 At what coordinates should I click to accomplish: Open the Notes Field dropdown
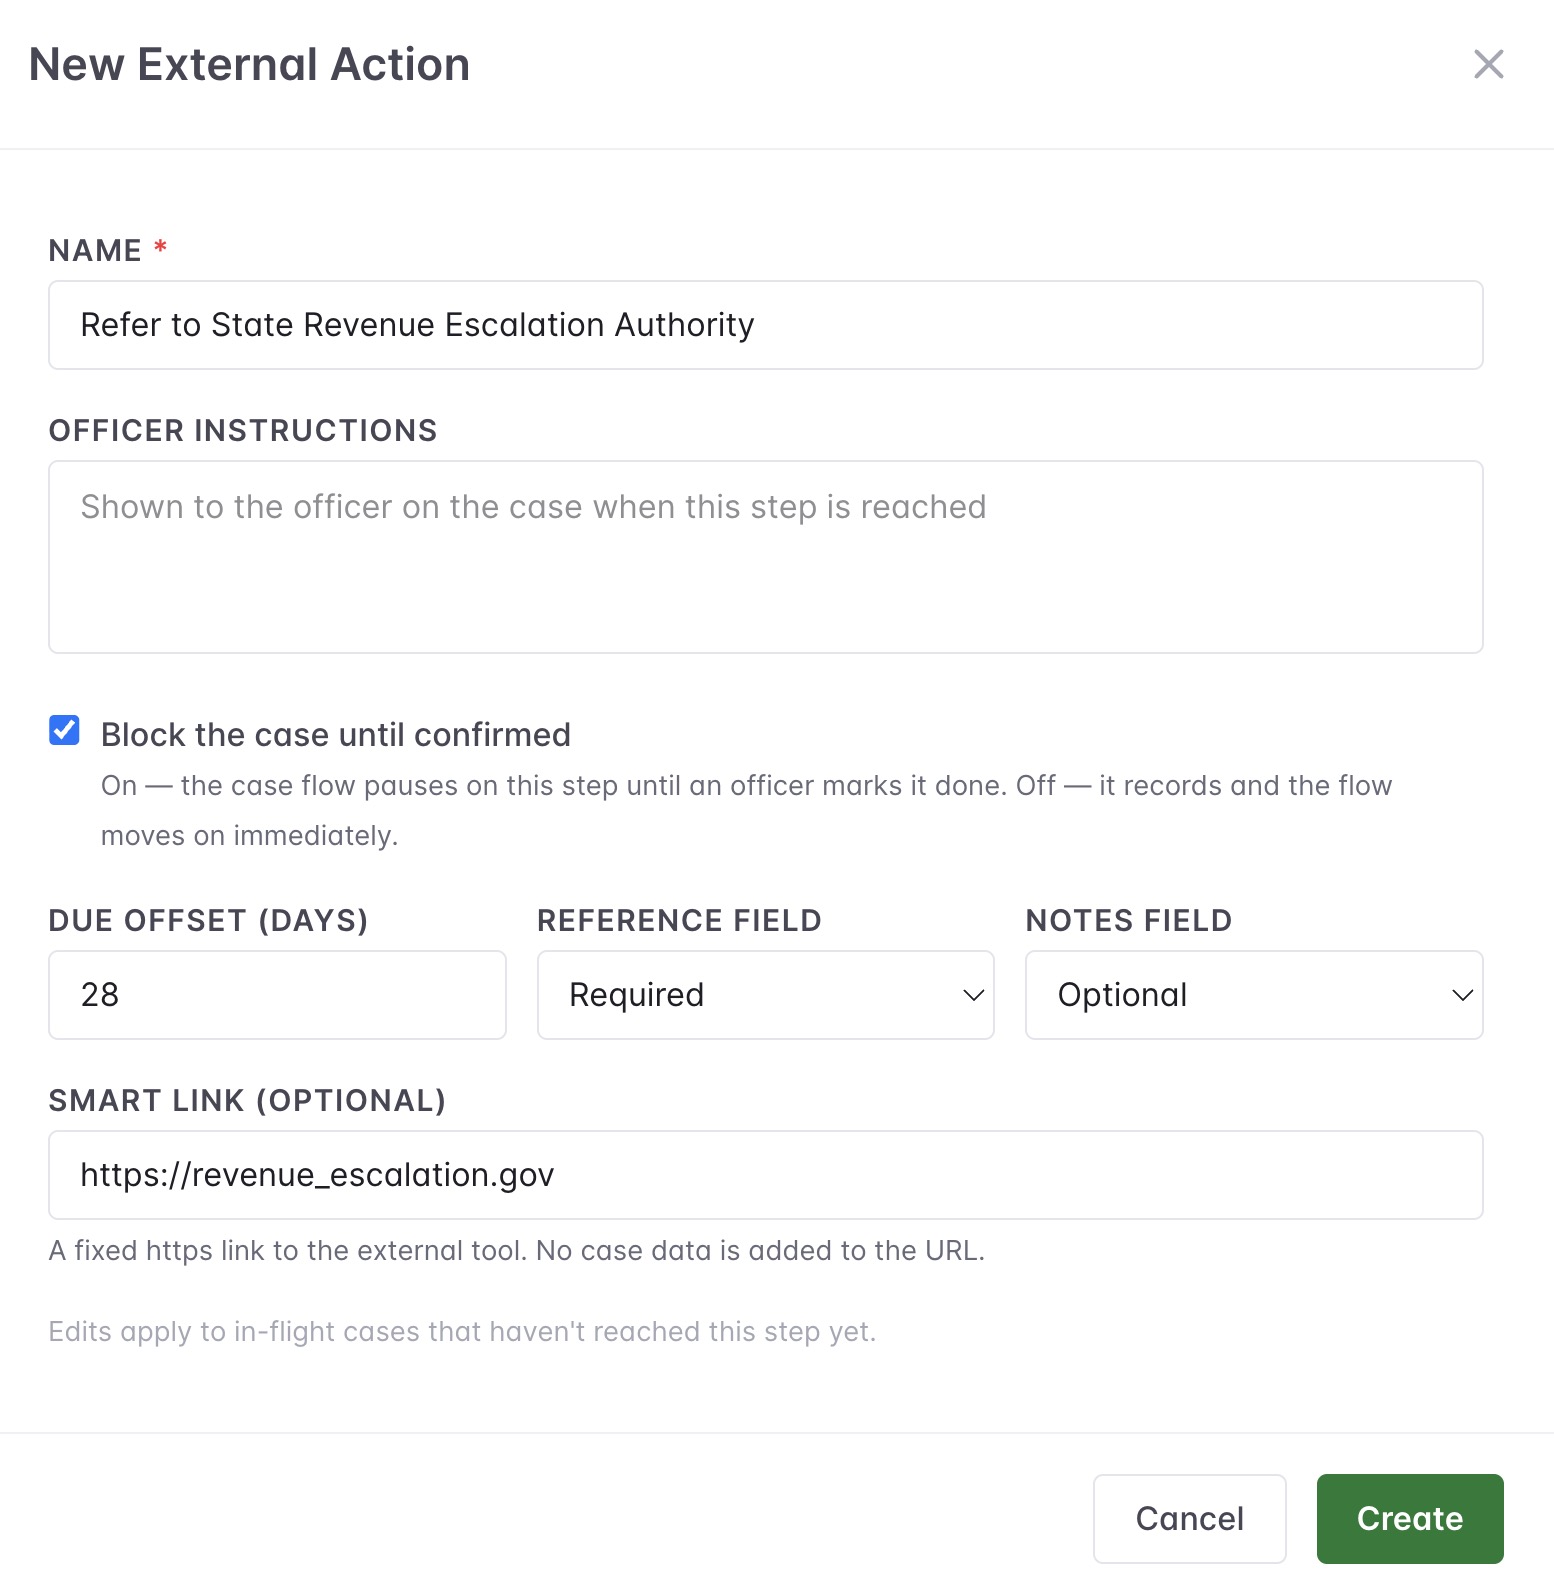pos(1254,995)
